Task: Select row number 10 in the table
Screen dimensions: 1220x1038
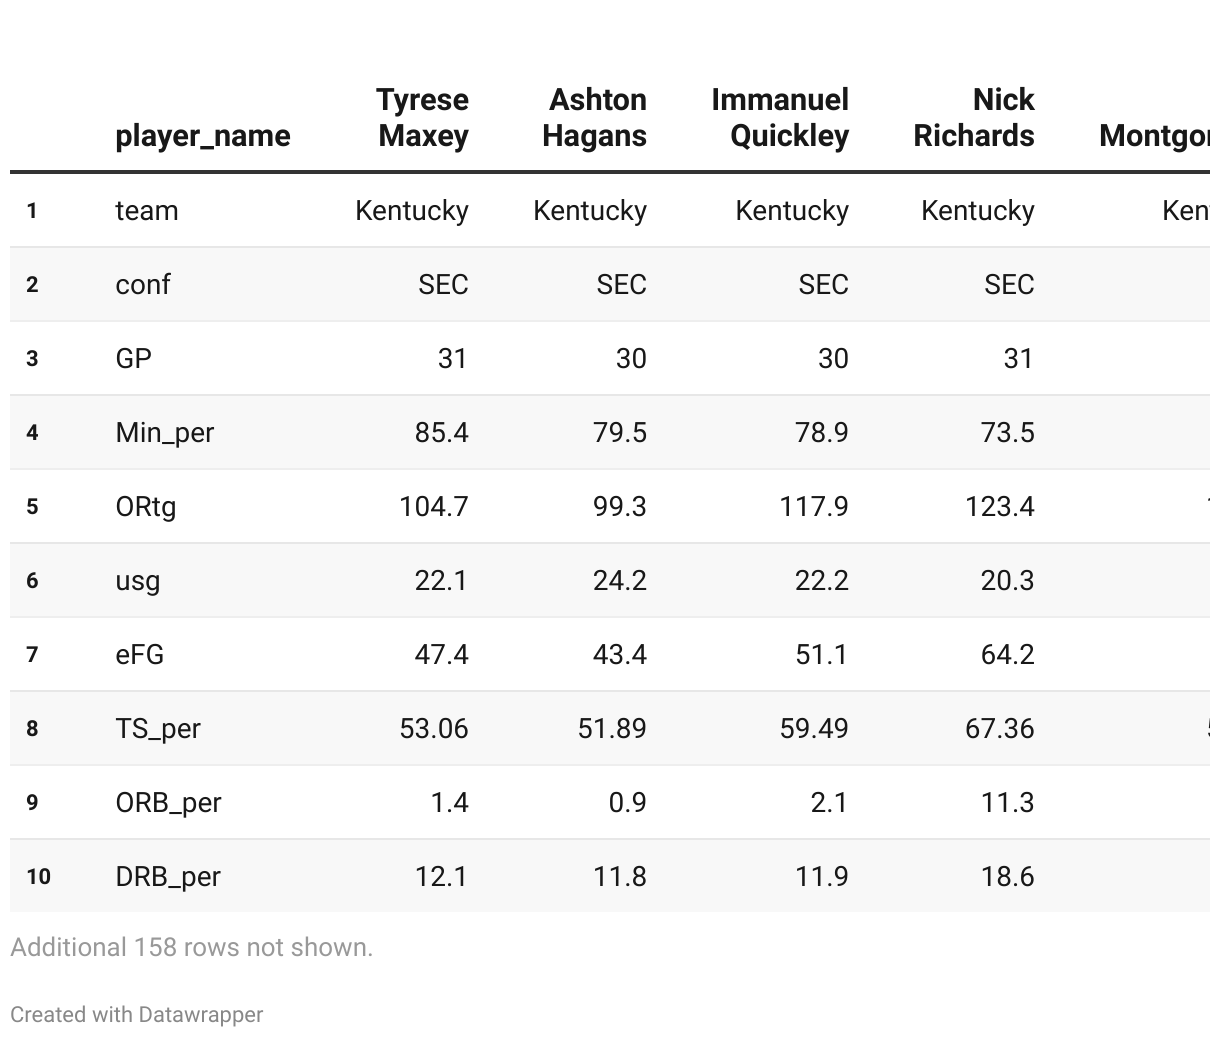Action: pyautogui.click(x=38, y=877)
